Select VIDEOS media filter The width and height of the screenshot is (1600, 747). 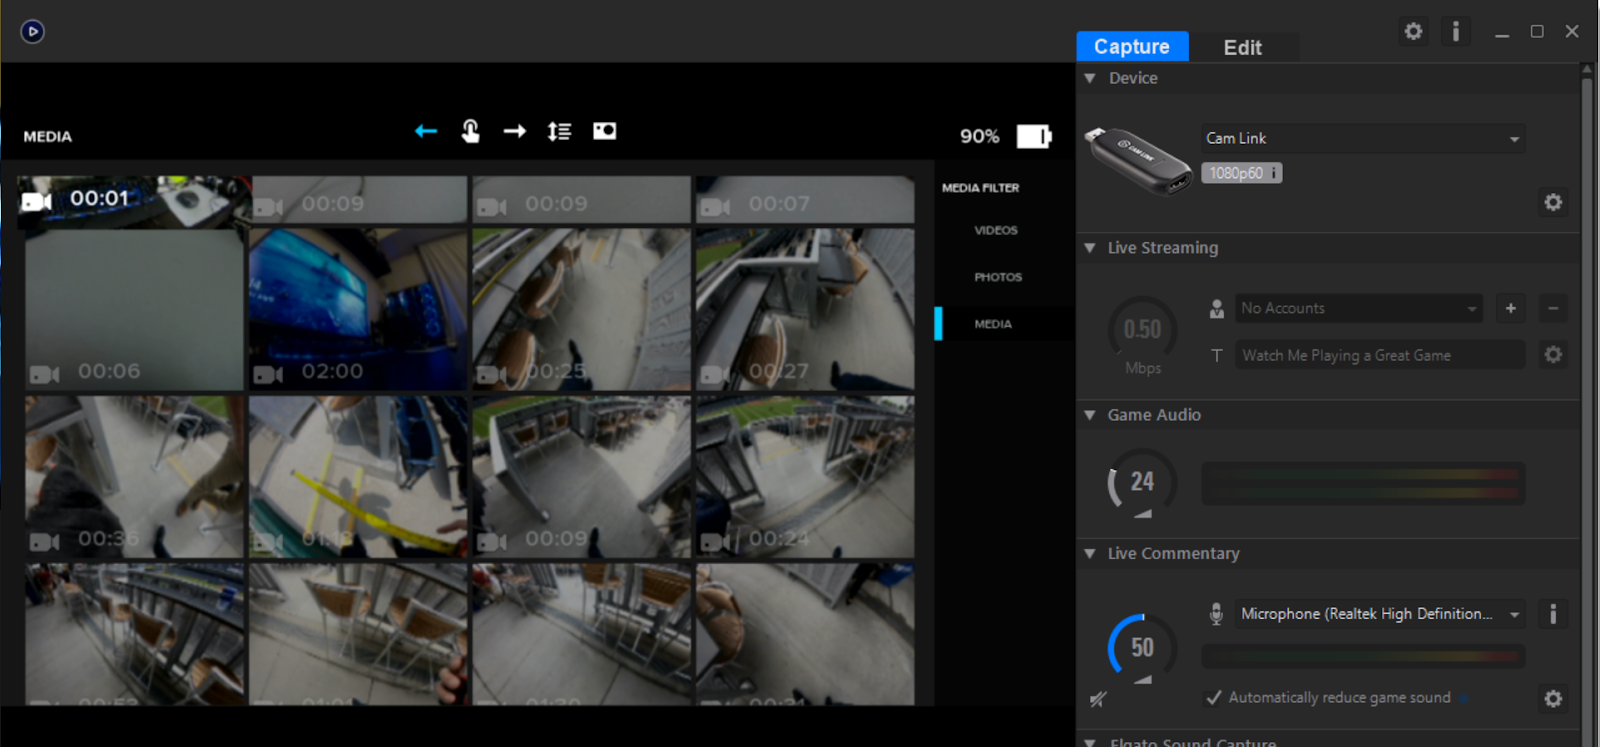point(996,230)
